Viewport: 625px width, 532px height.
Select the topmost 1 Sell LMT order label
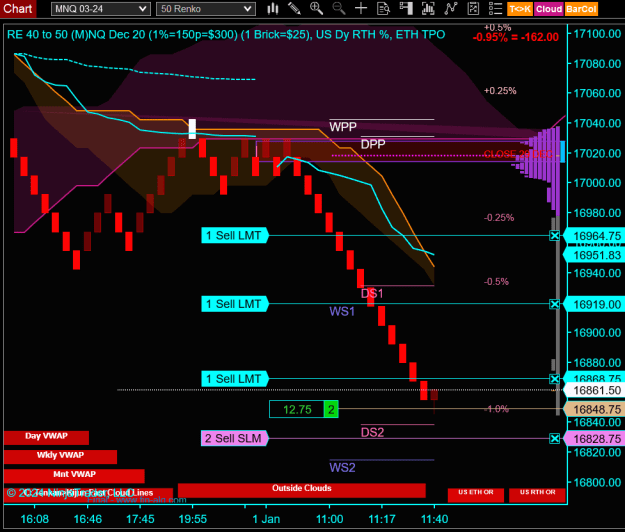235,236
